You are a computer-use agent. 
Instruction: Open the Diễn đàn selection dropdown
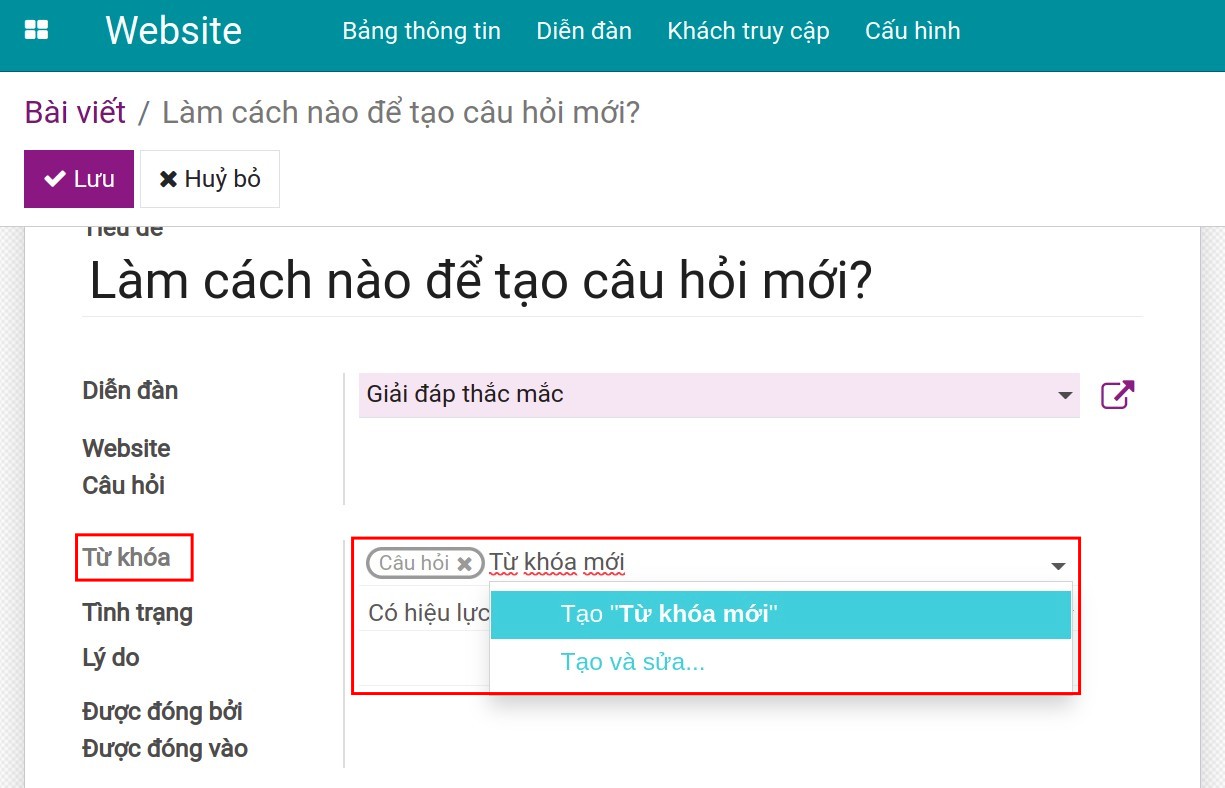pyautogui.click(x=700, y=394)
